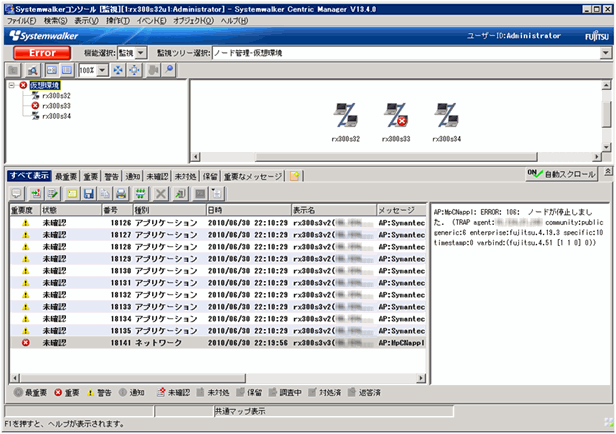Click the last document icon in event toolbar
Screen dimensions: 616x434
click(217, 193)
